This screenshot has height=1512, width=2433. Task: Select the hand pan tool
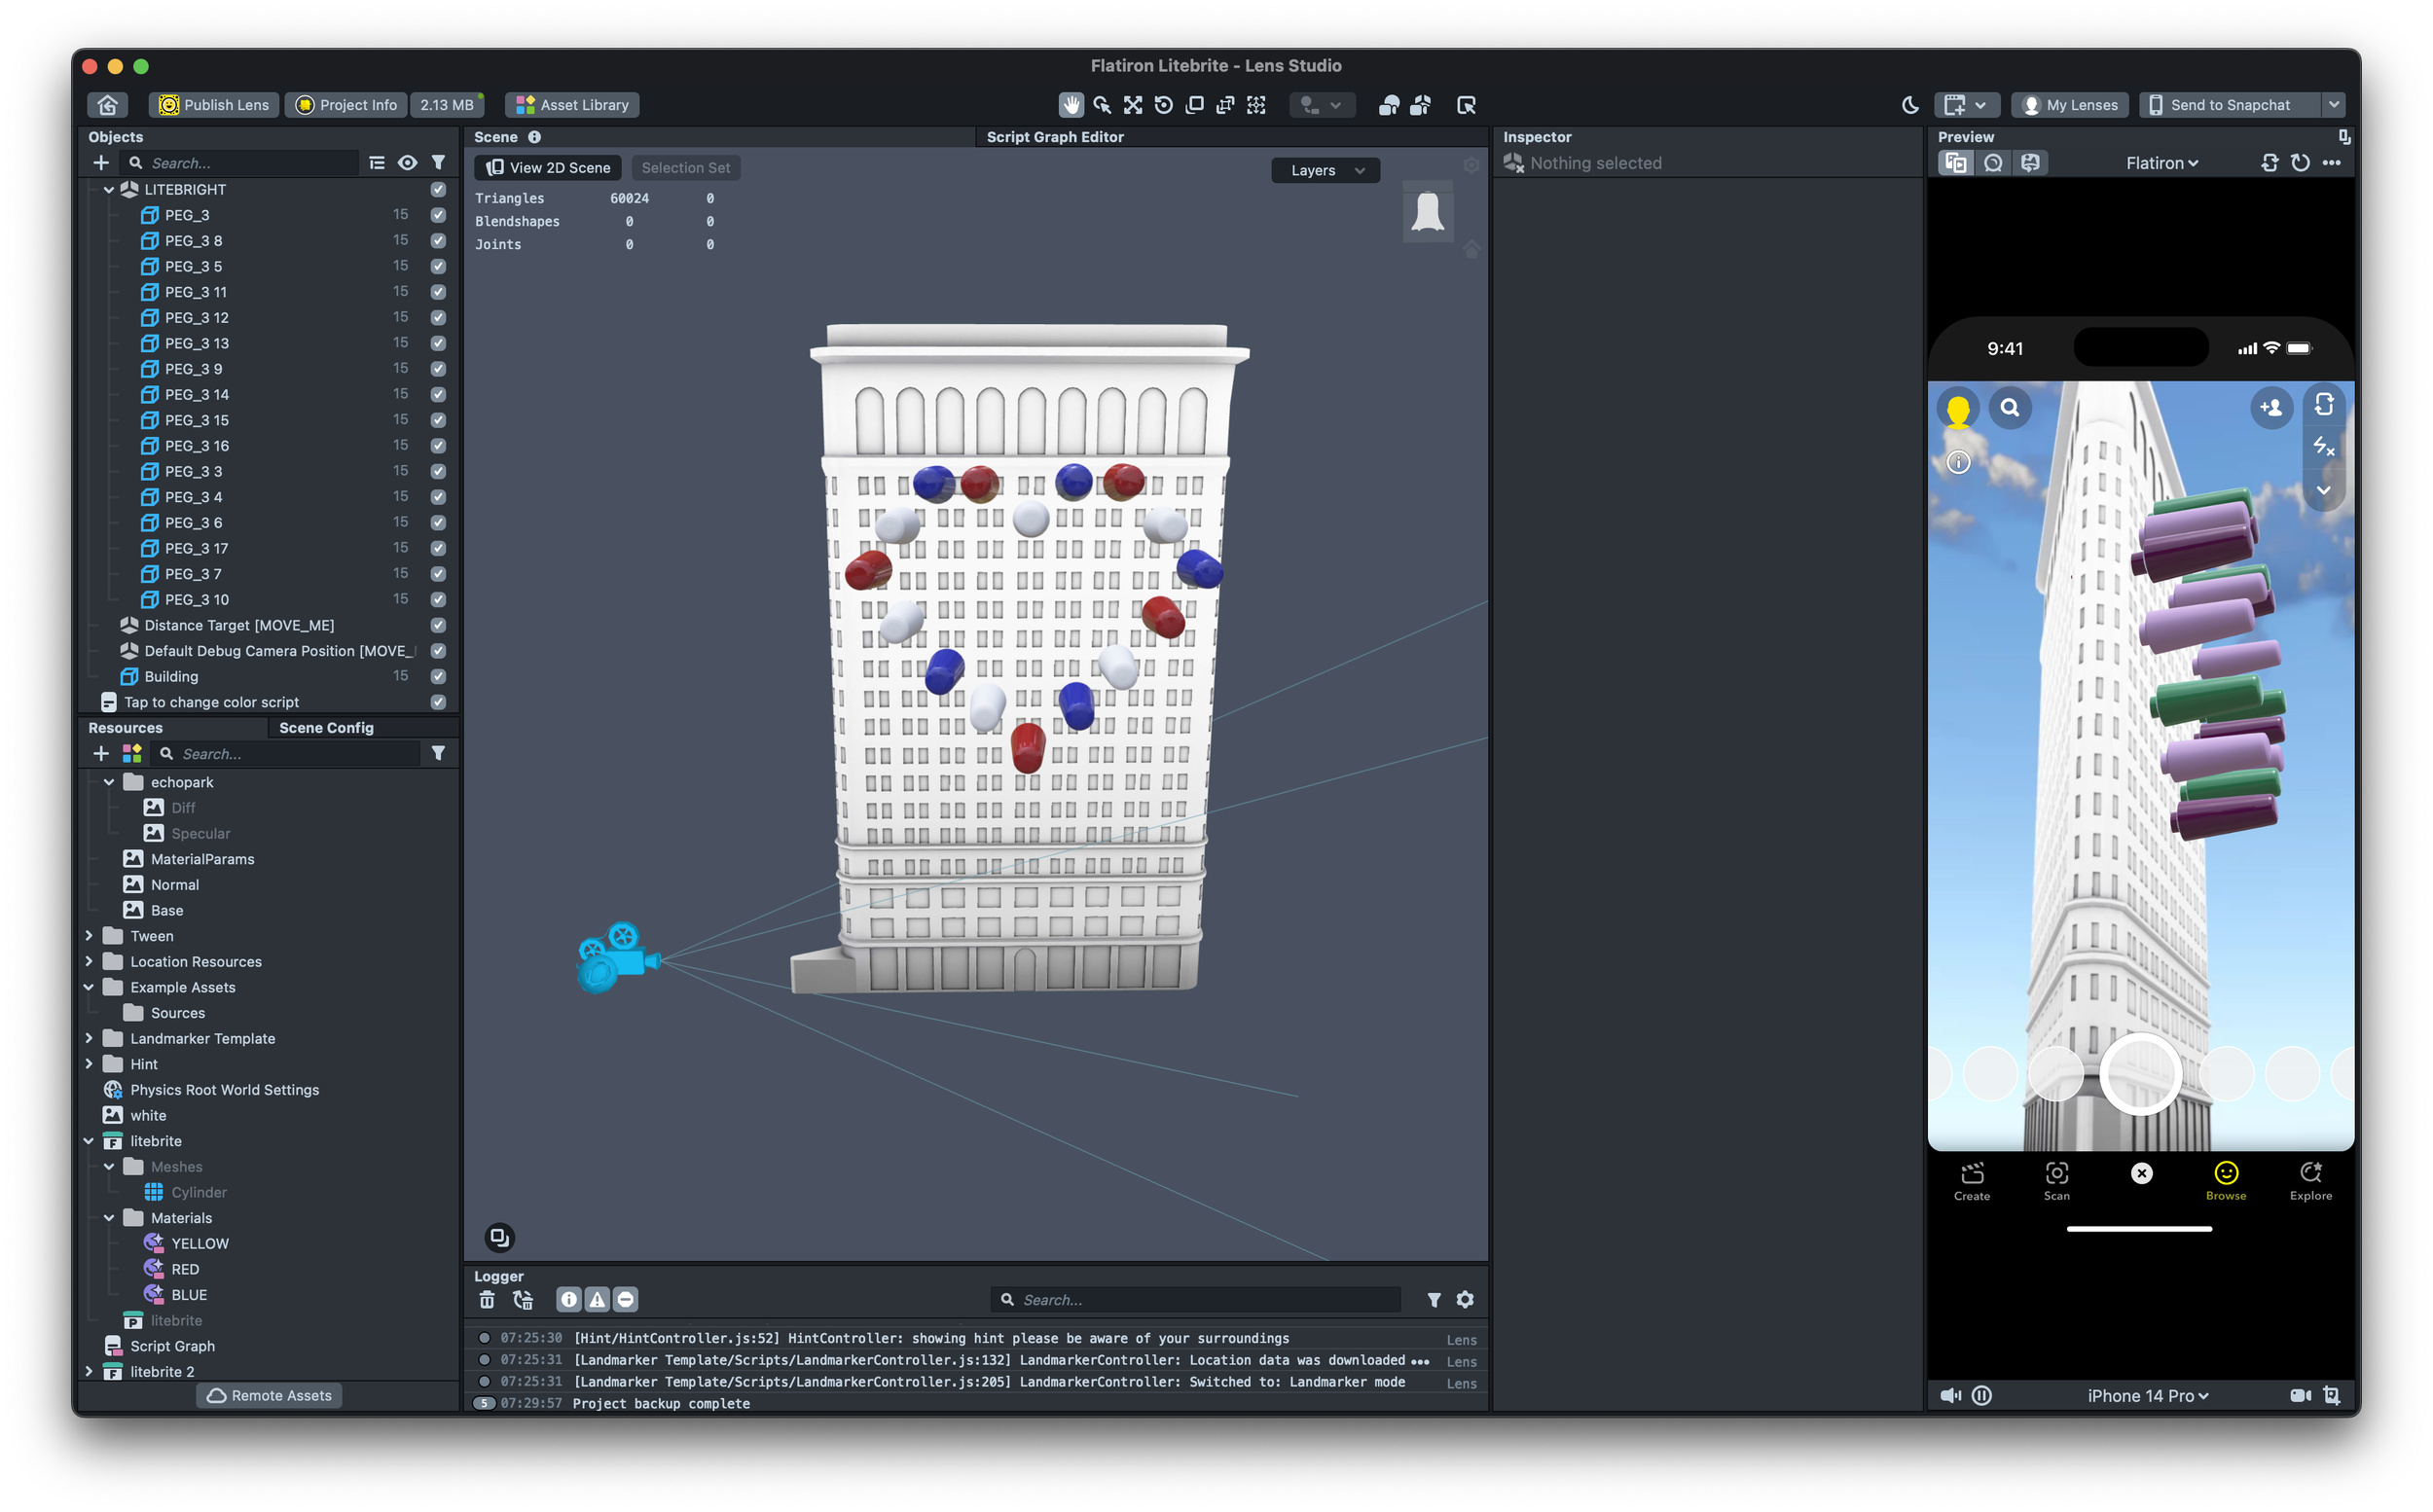coord(1071,105)
